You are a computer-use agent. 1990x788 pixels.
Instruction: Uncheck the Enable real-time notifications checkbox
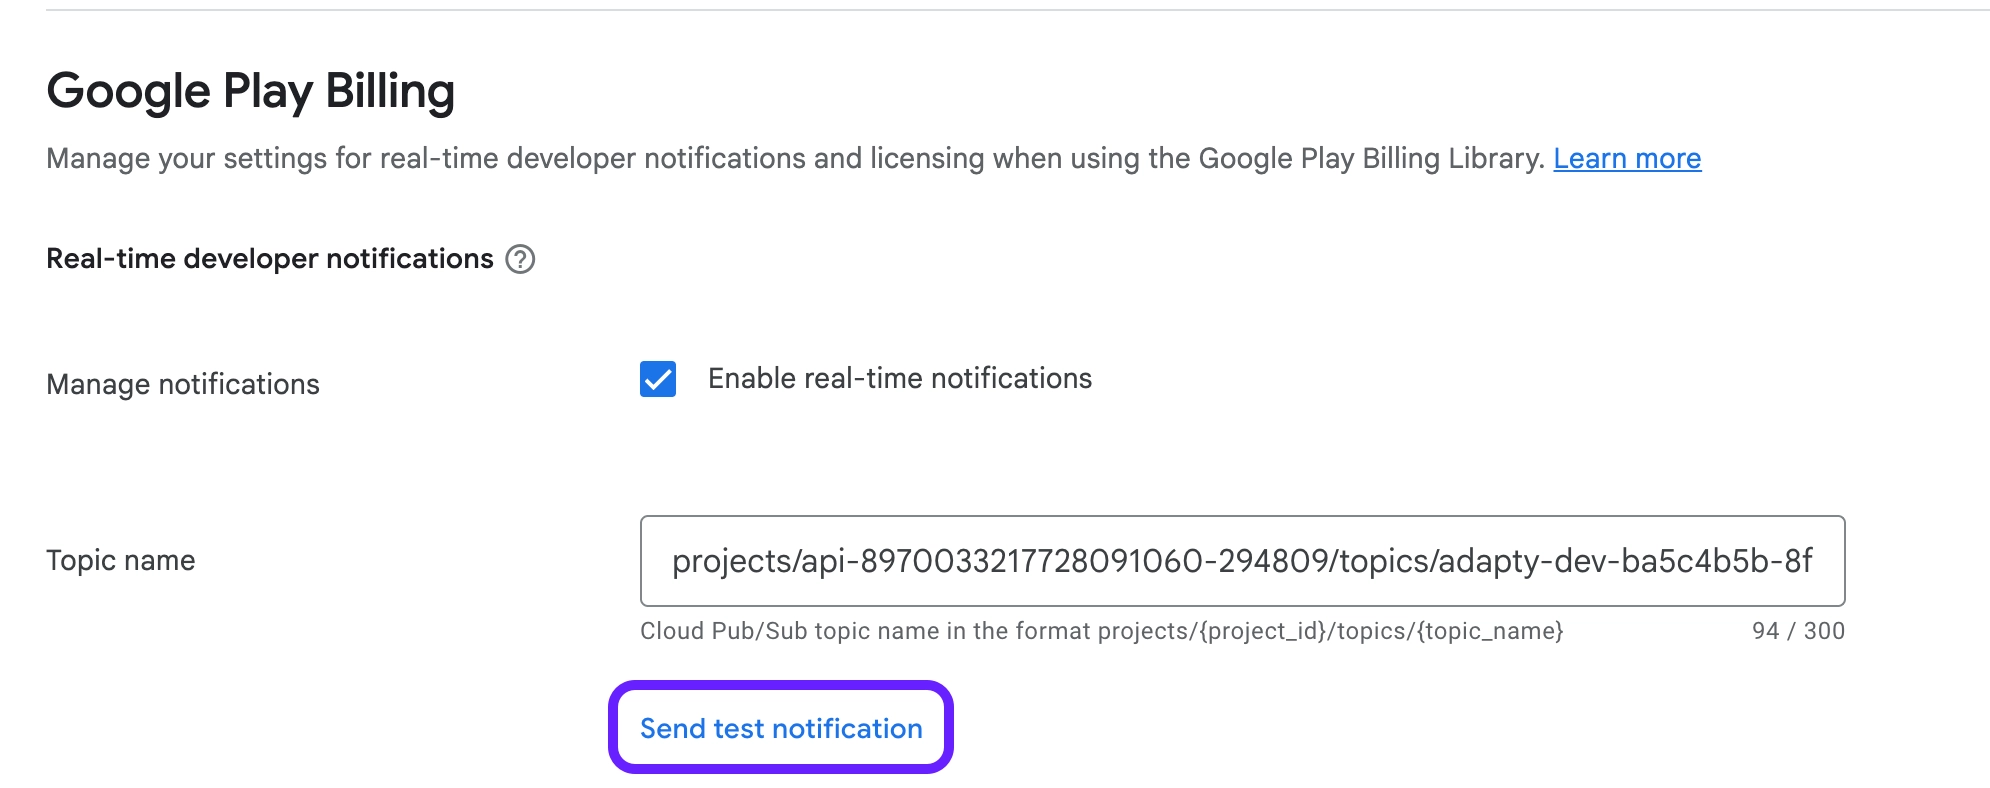658,379
